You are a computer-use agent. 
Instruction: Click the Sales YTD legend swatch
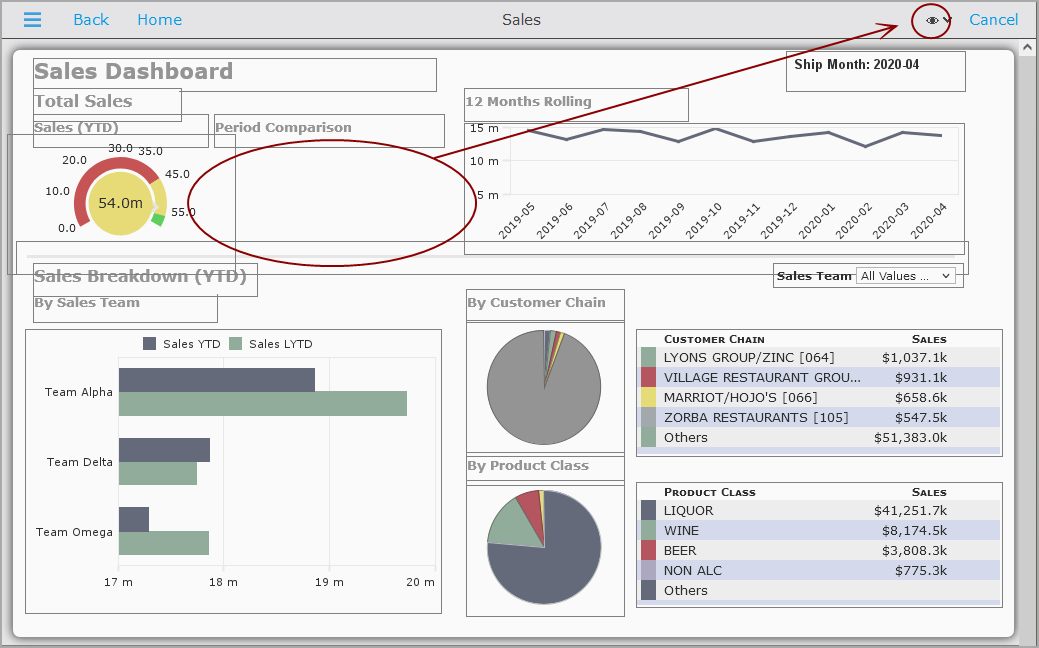[x=150, y=344]
